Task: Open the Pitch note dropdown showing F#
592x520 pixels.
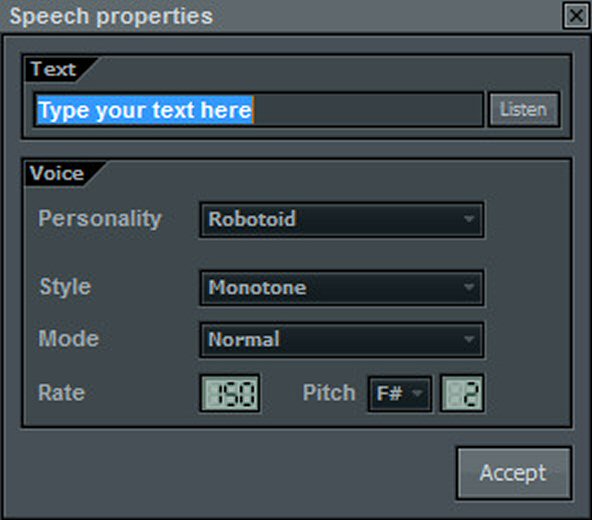Action: 400,394
